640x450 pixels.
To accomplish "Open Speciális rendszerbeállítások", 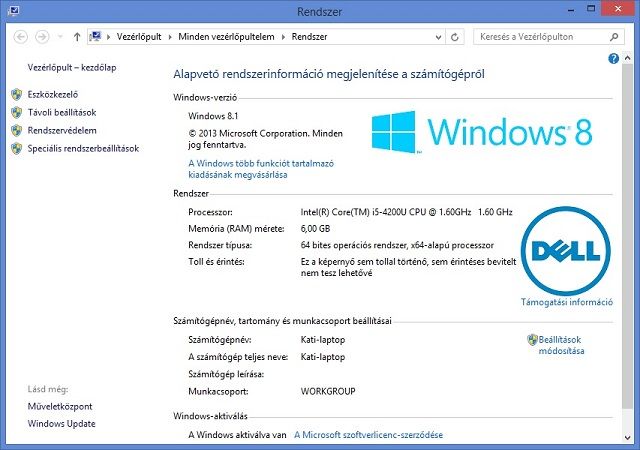I will coord(83,148).
